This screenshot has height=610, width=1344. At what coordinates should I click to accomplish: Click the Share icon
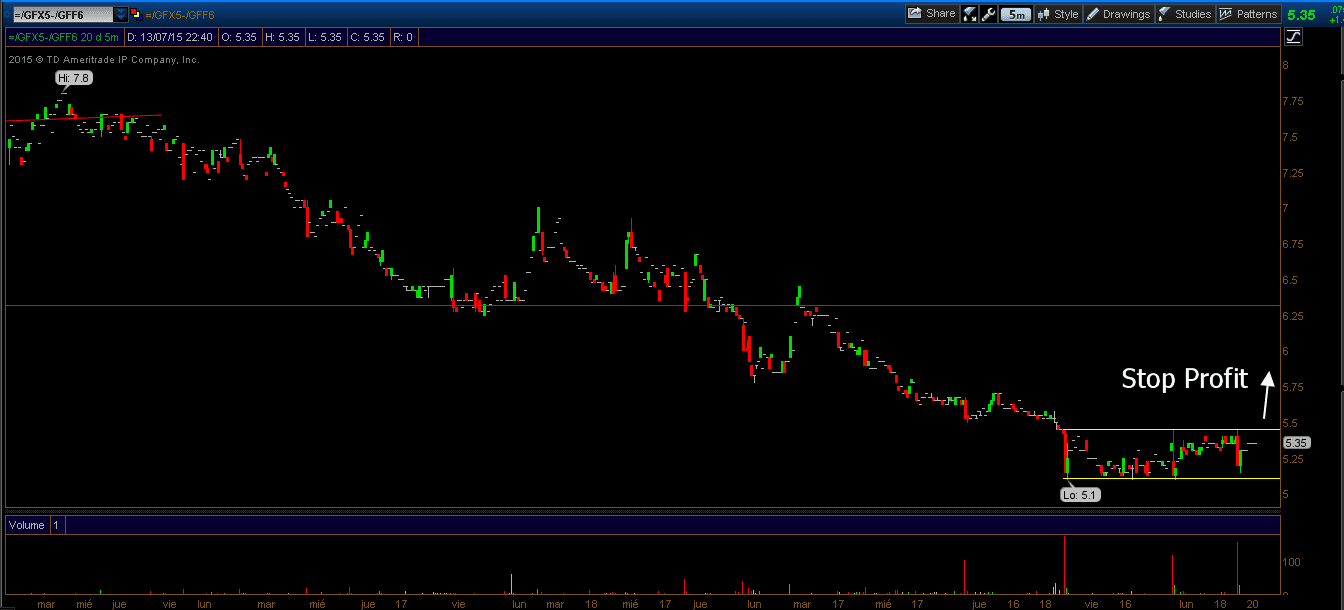pos(931,14)
